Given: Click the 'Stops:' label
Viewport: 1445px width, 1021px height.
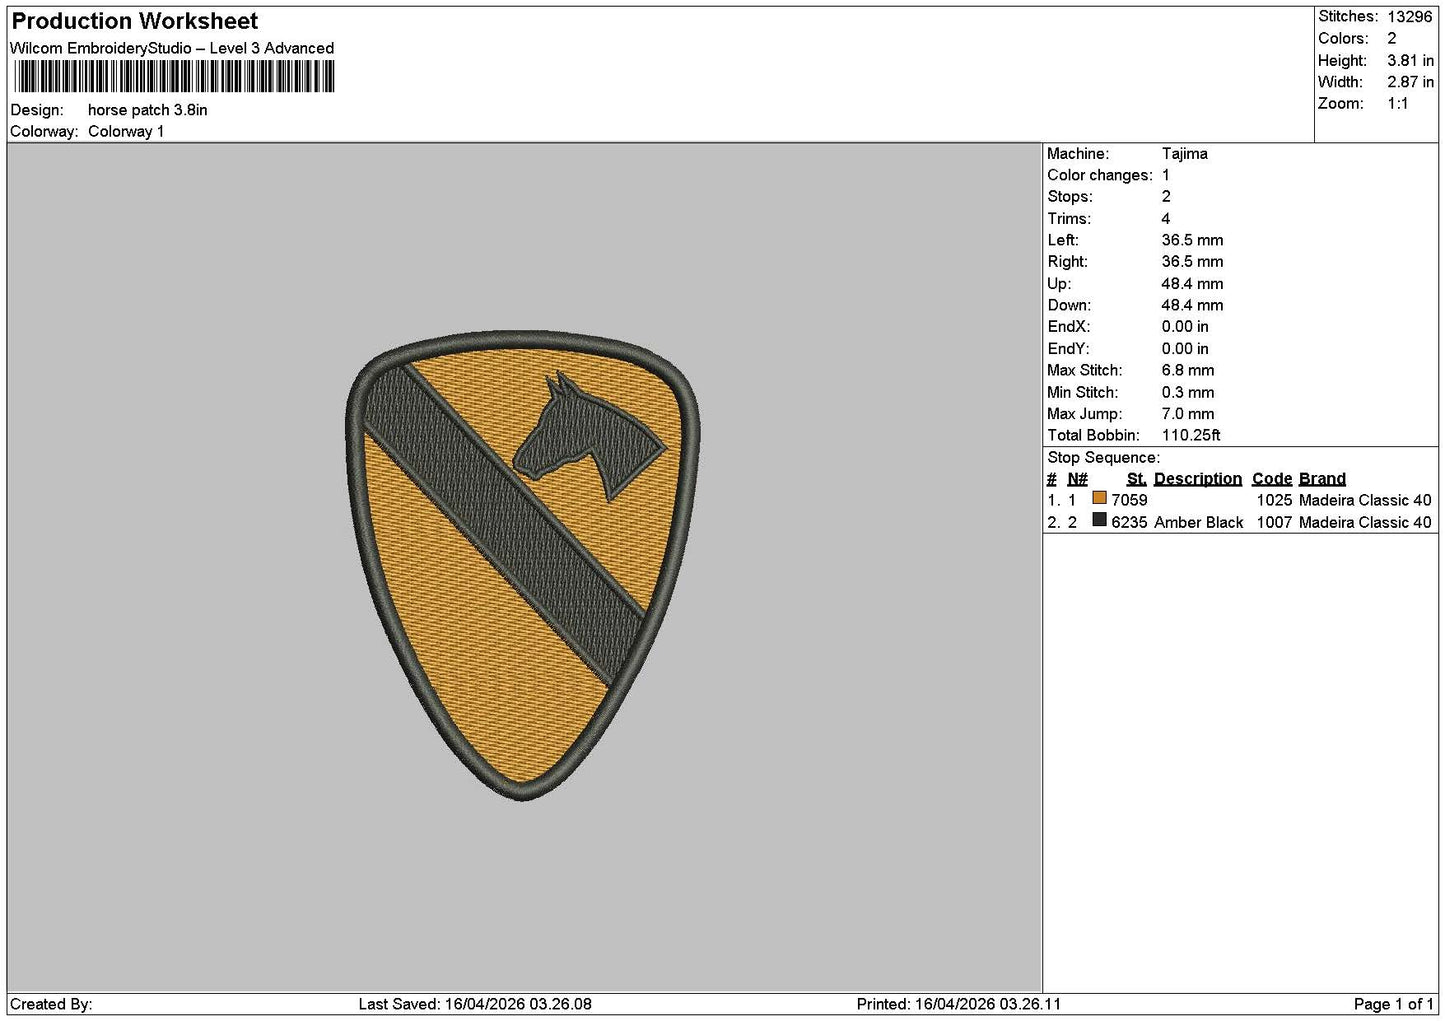Looking at the screenshot, I should 1070,197.
